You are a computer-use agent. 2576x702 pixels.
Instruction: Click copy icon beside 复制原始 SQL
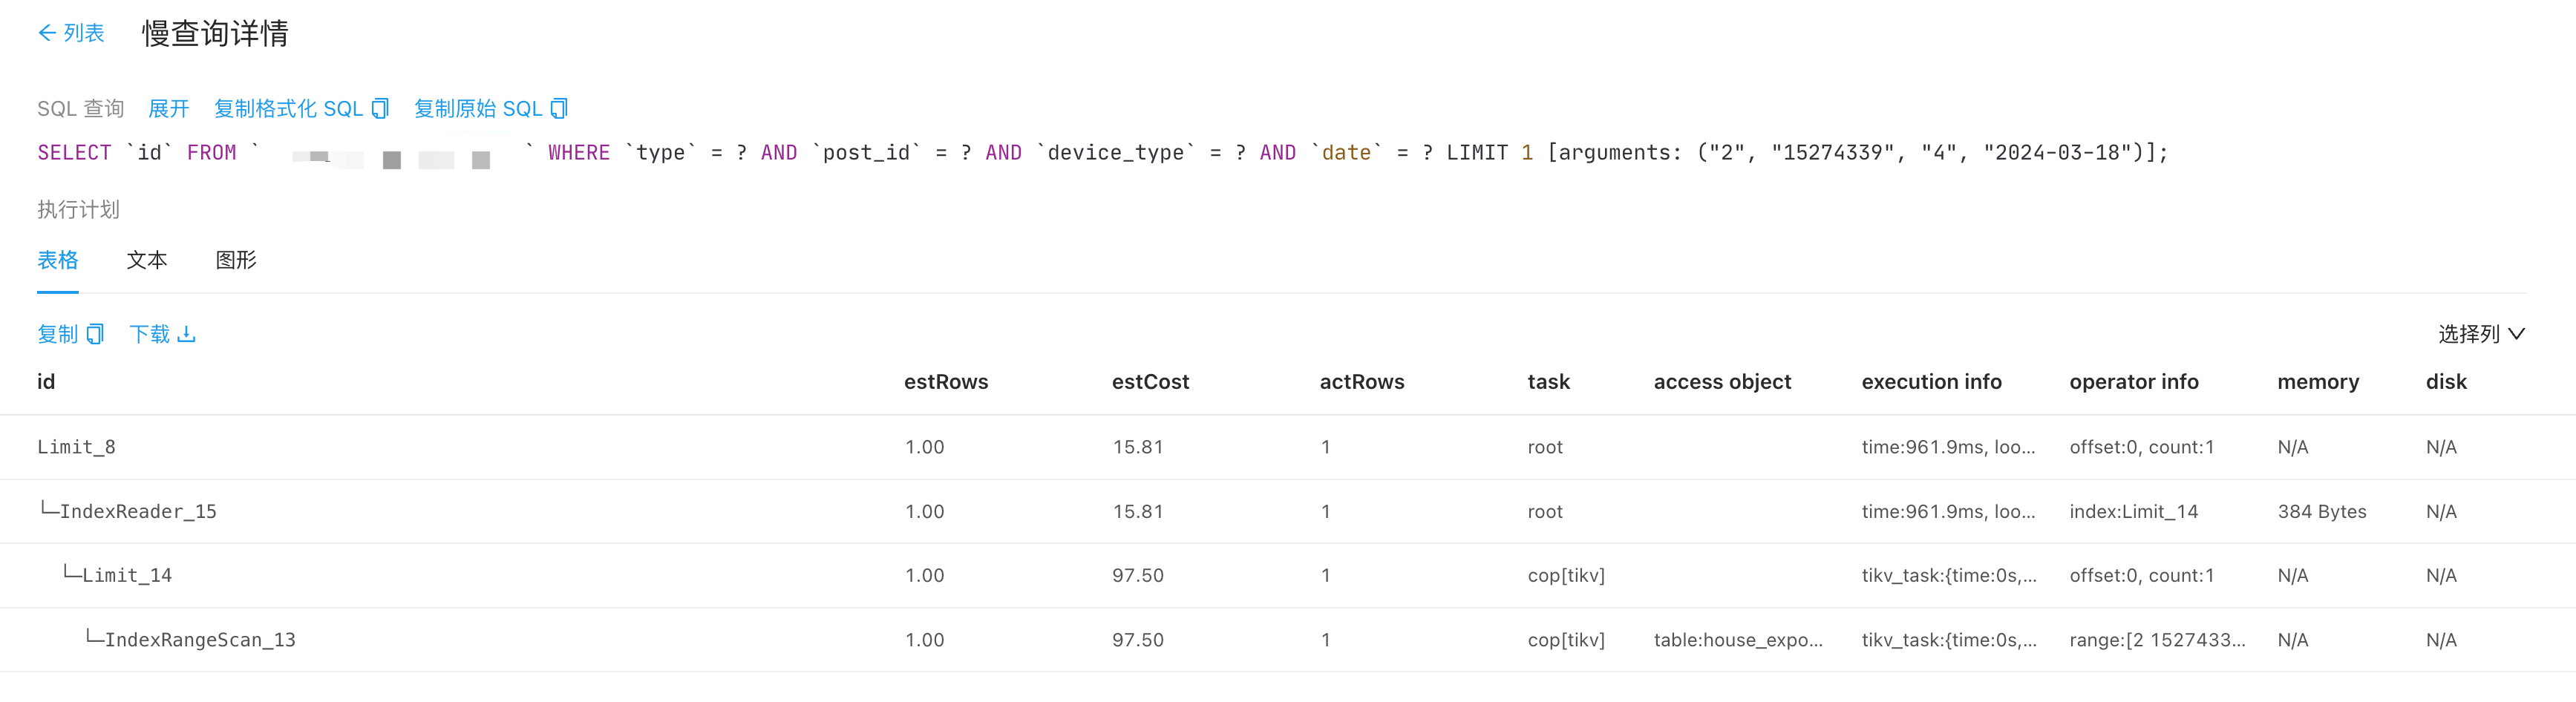(x=559, y=109)
